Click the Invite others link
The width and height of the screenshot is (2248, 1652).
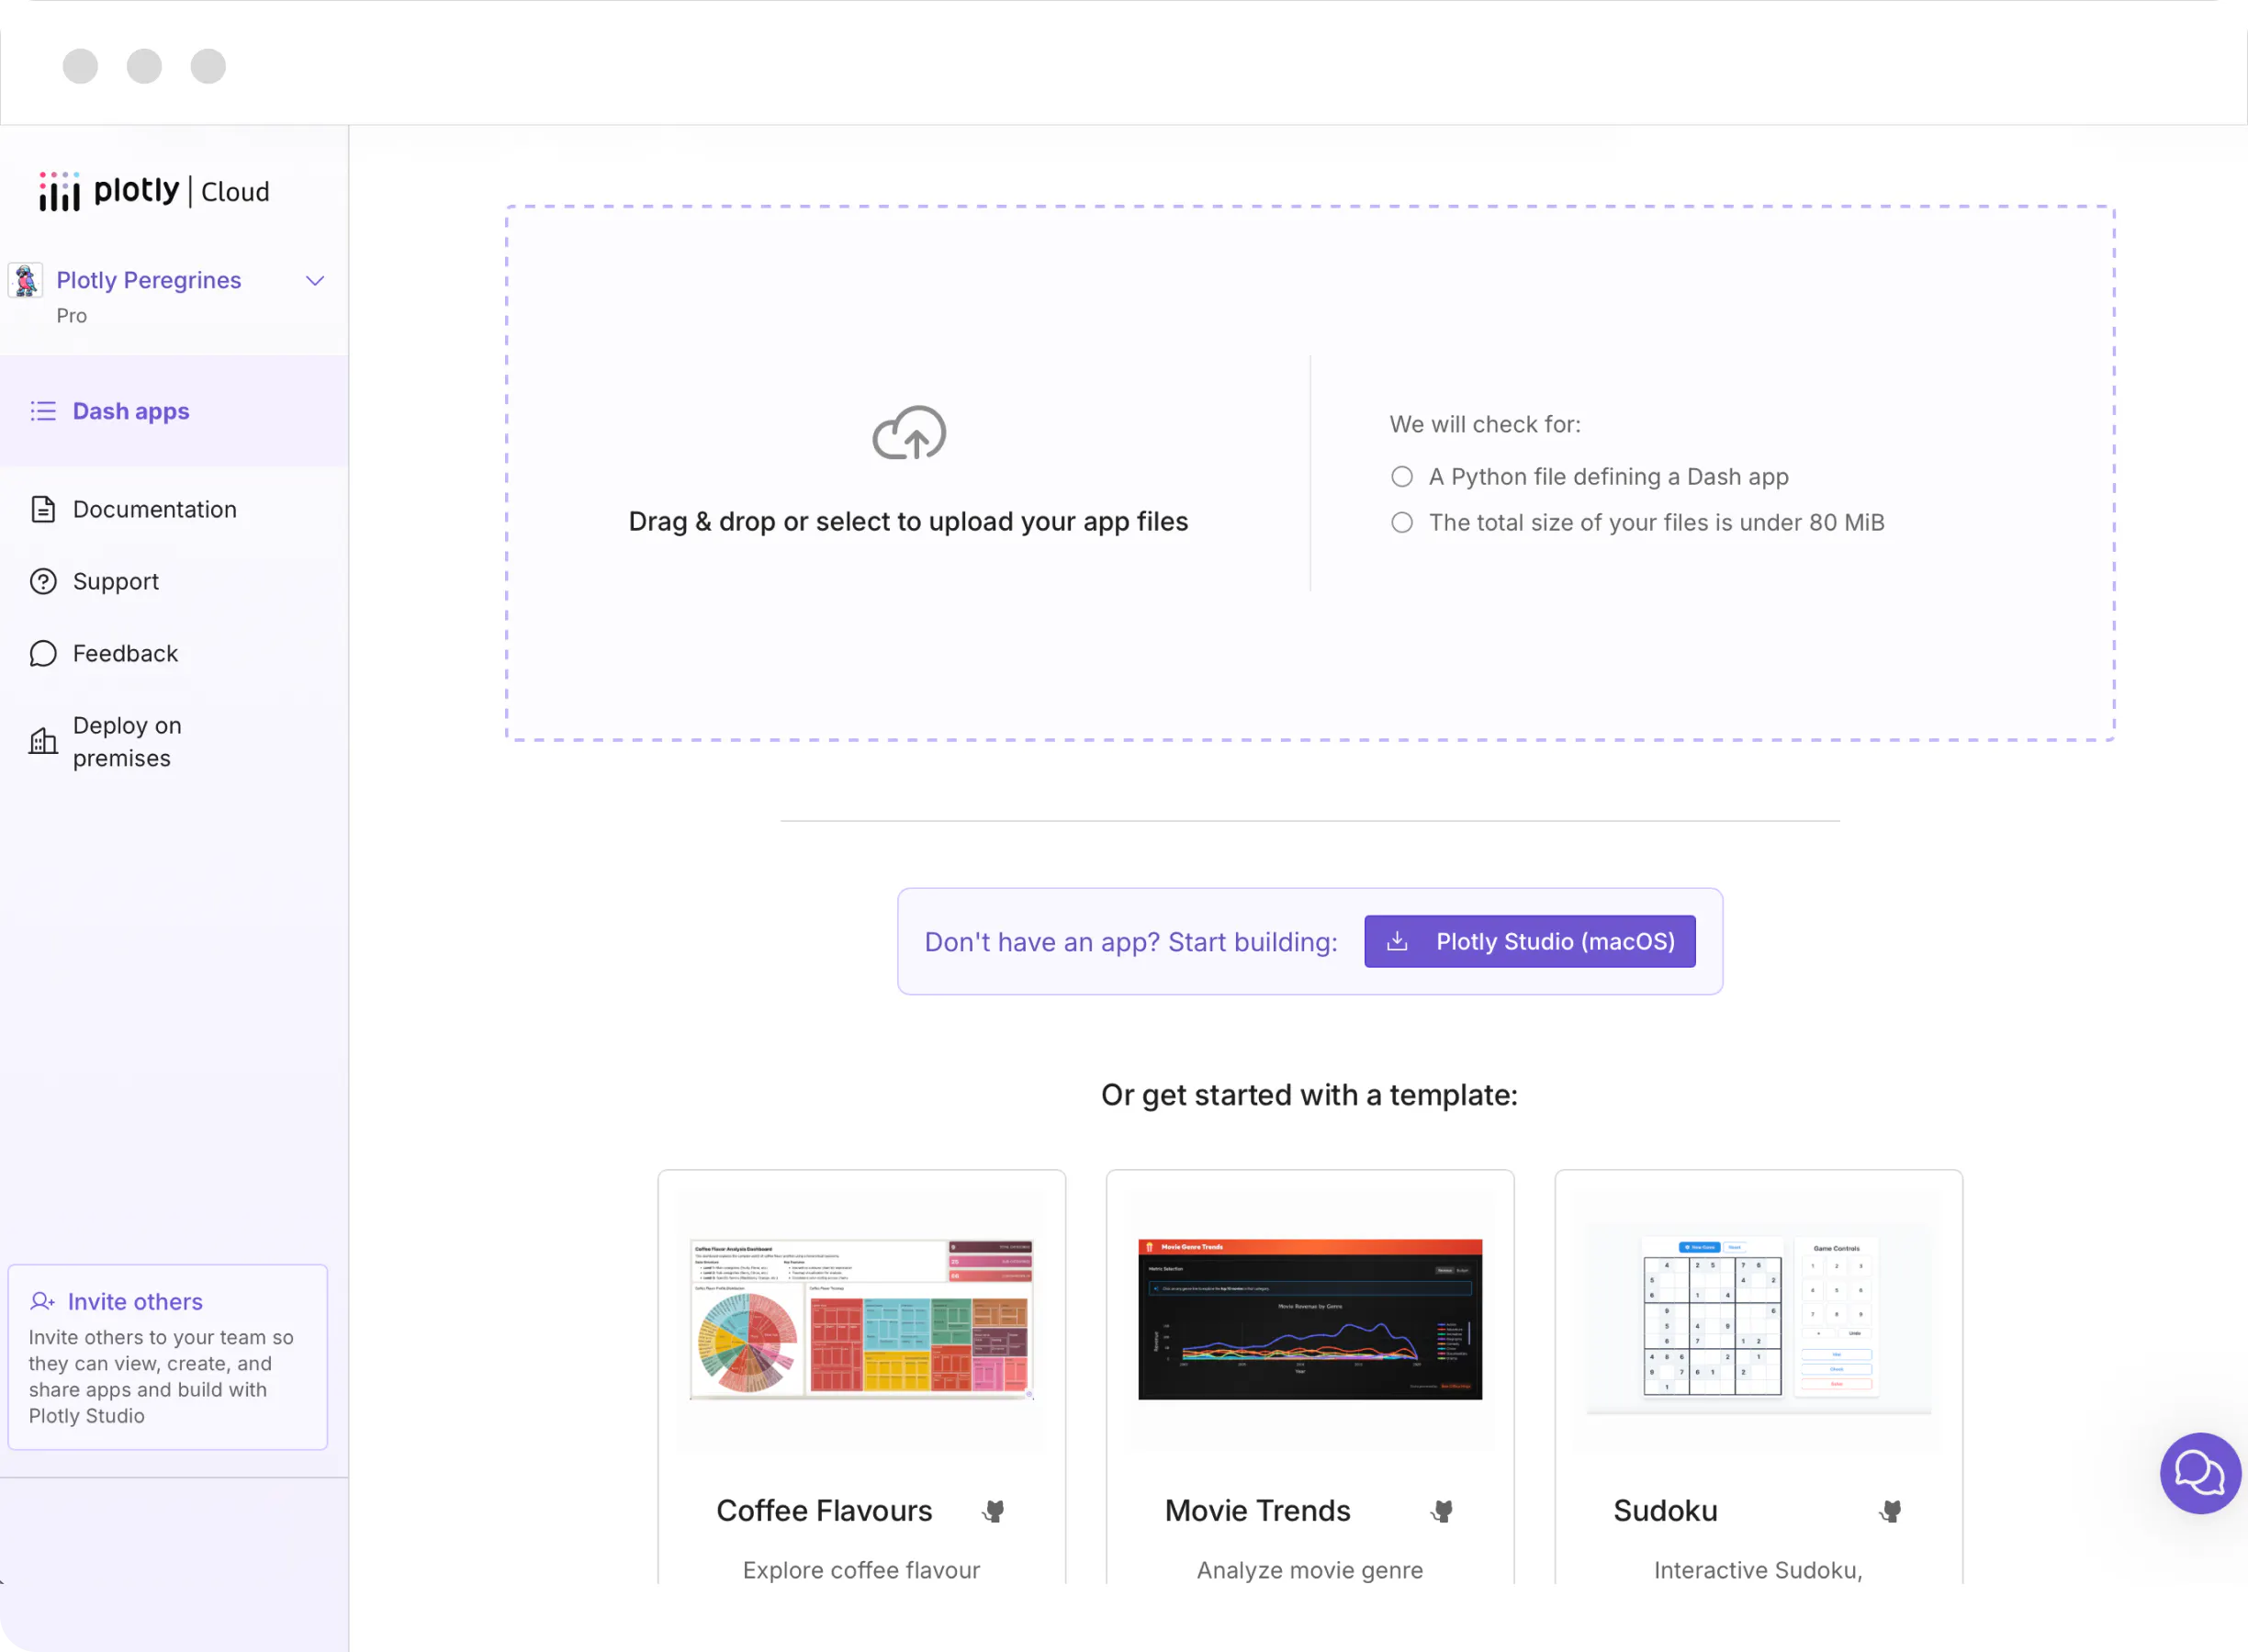(x=135, y=1301)
